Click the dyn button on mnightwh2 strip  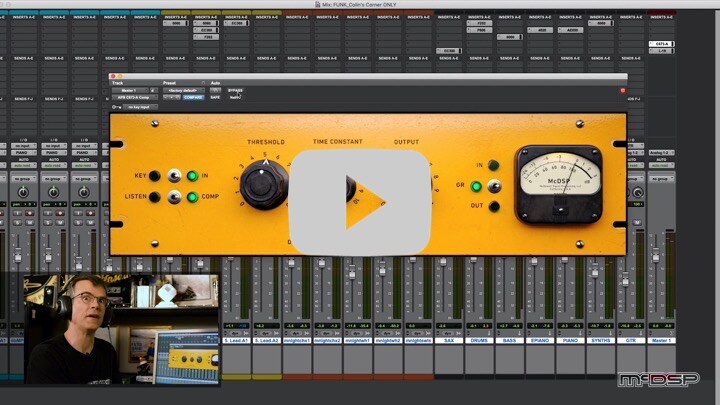(x=388, y=333)
